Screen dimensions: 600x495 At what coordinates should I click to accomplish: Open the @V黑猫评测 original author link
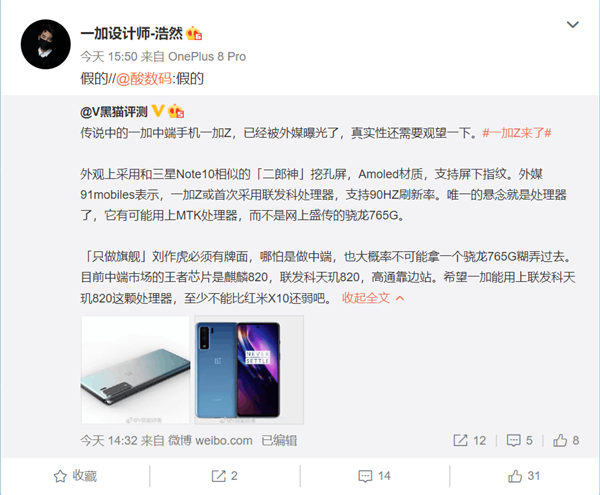(114, 112)
